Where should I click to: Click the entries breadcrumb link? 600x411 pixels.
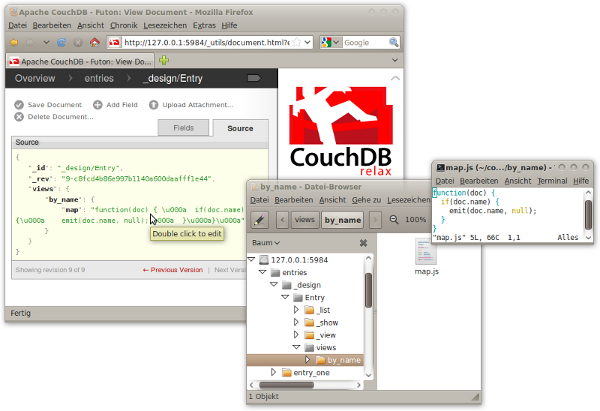[99, 78]
